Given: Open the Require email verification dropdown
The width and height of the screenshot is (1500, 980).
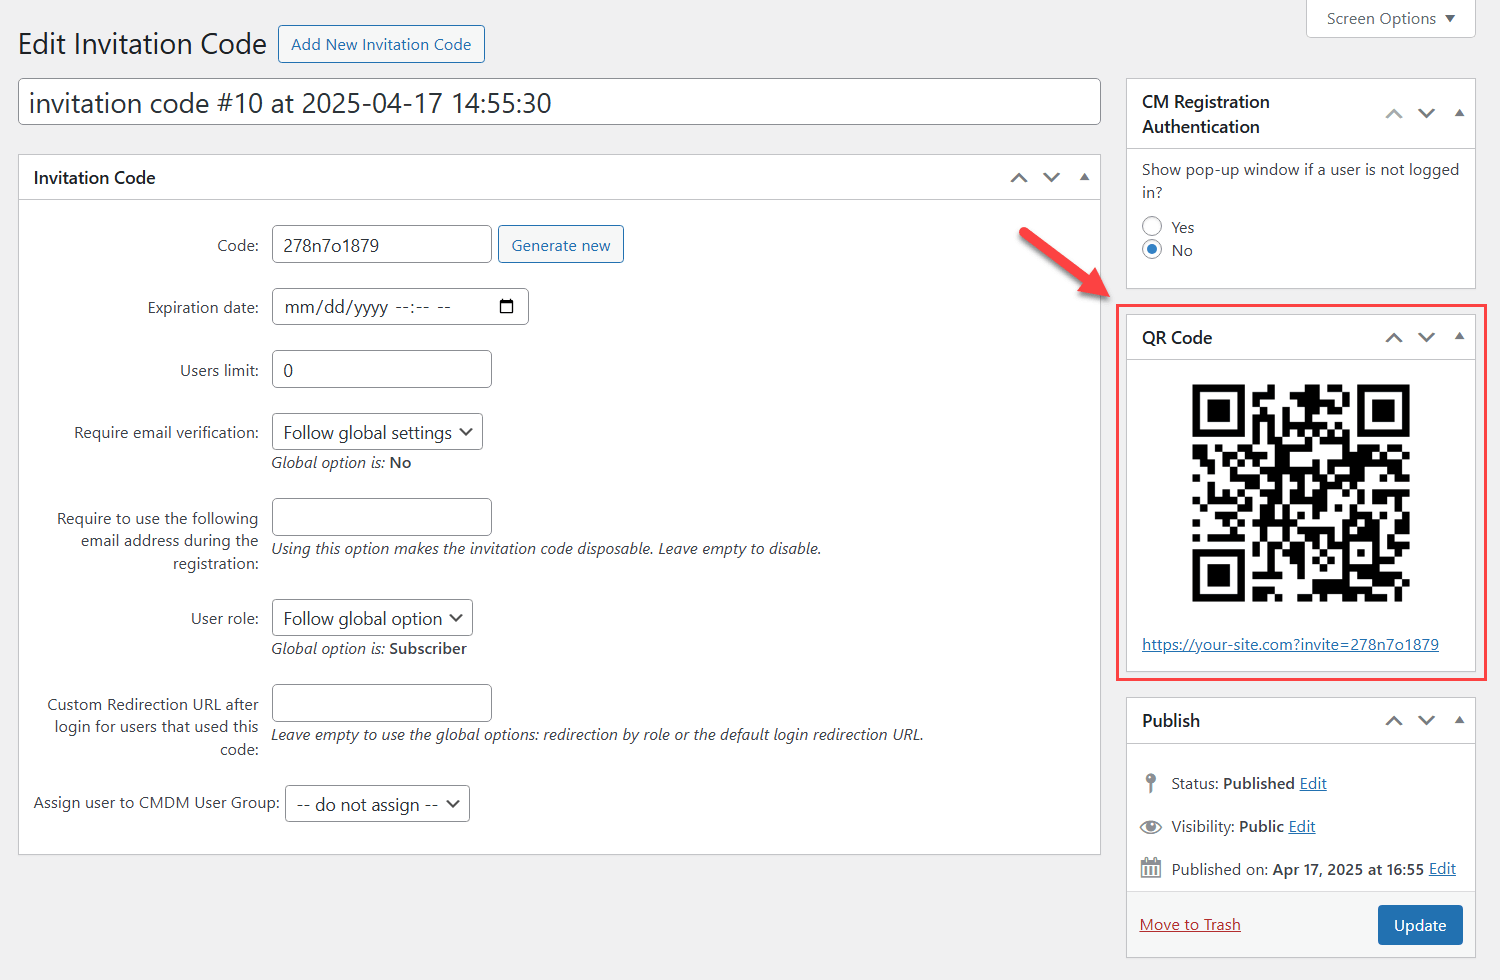Looking at the screenshot, I should pyautogui.click(x=377, y=432).
